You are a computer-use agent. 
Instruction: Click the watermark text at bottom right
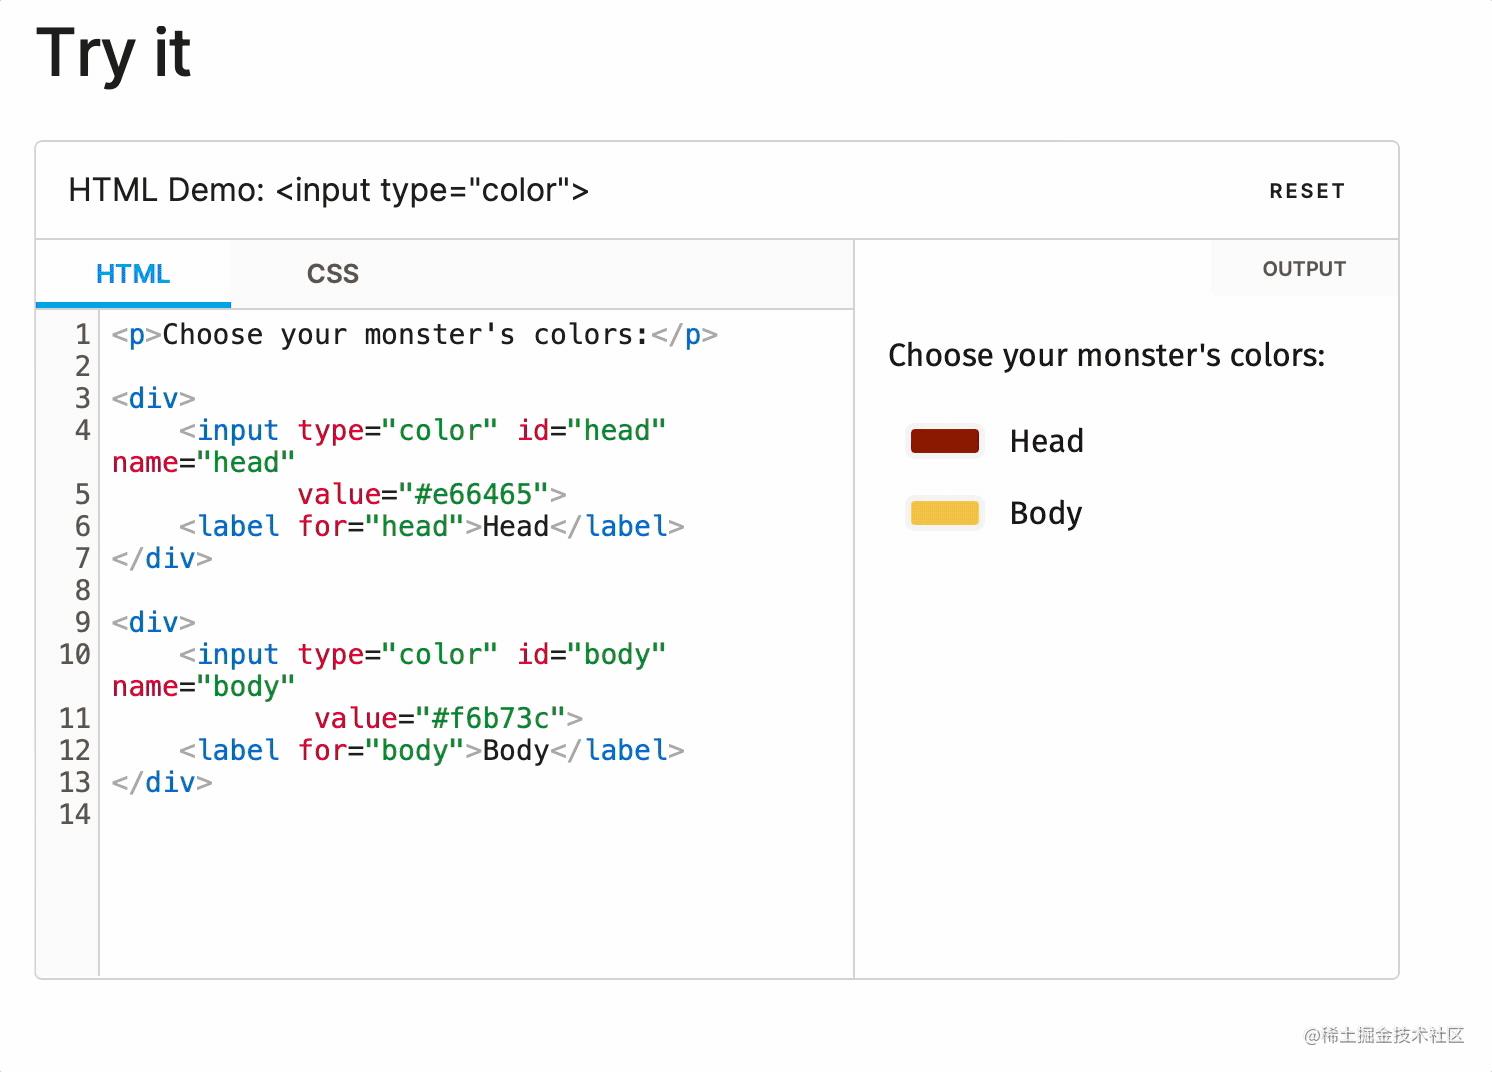pos(1384,1036)
